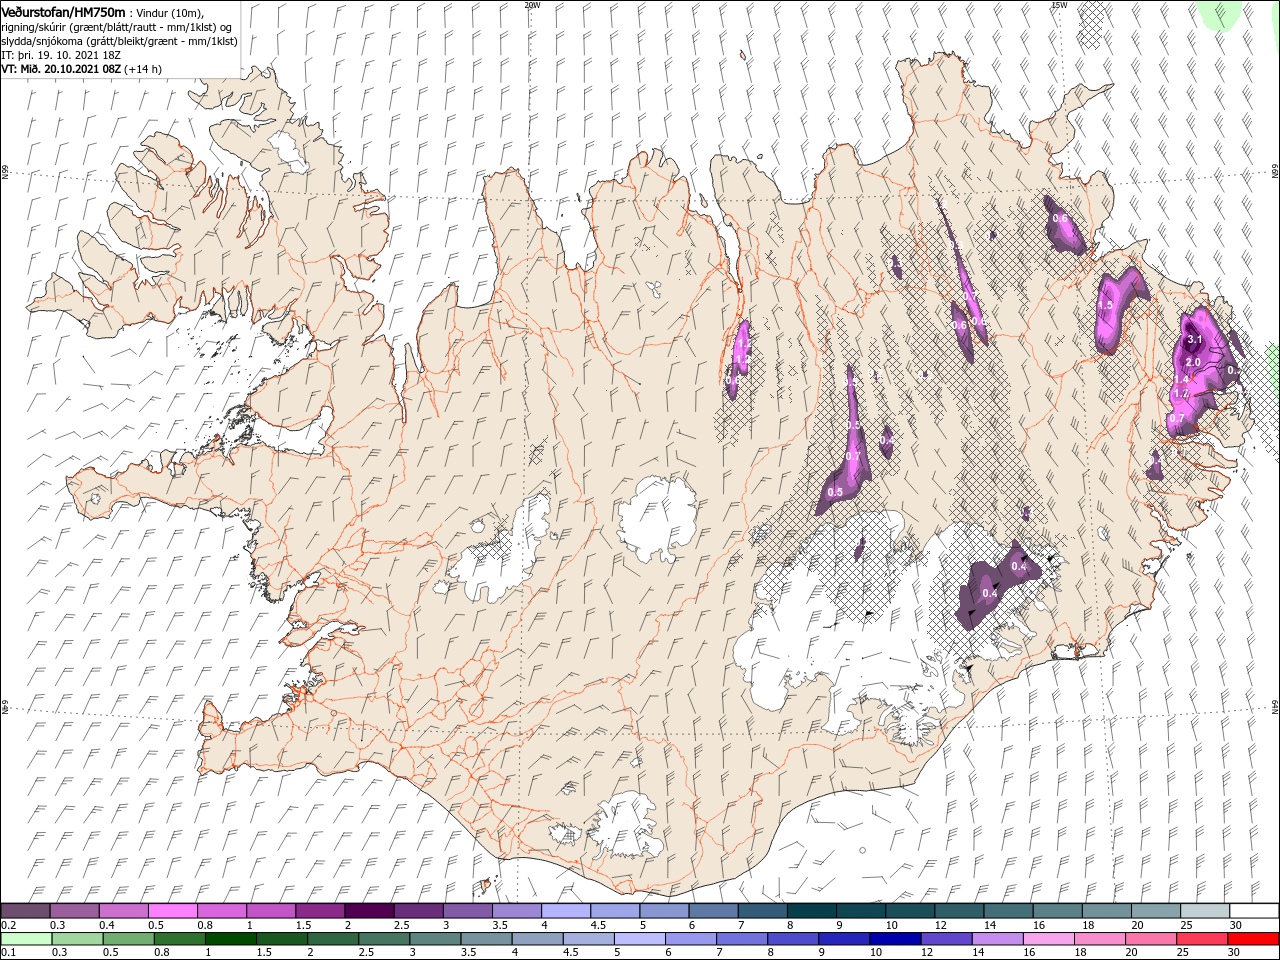The height and width of the screenshot is (960, 1280).
Task: Pick the upper-row pink swatch labeled 0.5
Action: coord(172,911)
